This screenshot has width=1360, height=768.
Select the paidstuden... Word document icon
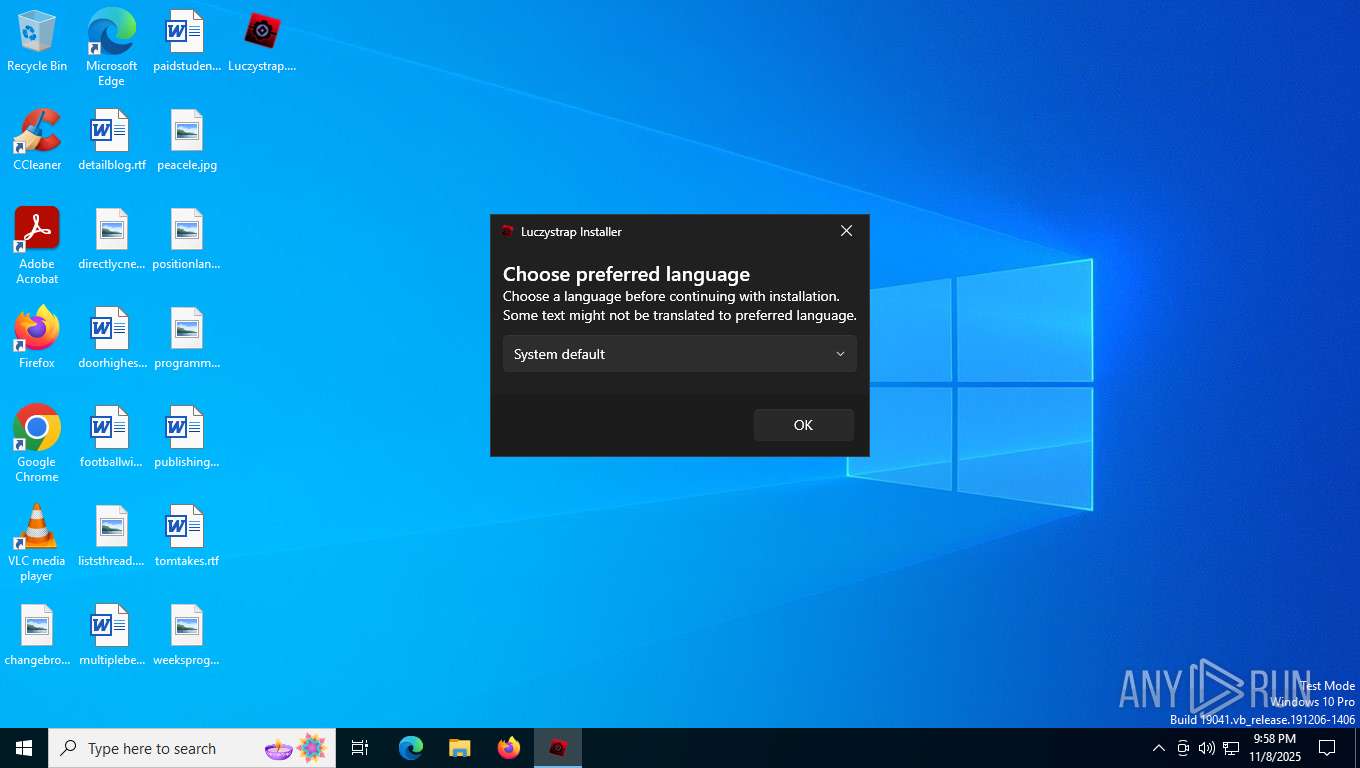coord(186,42)
